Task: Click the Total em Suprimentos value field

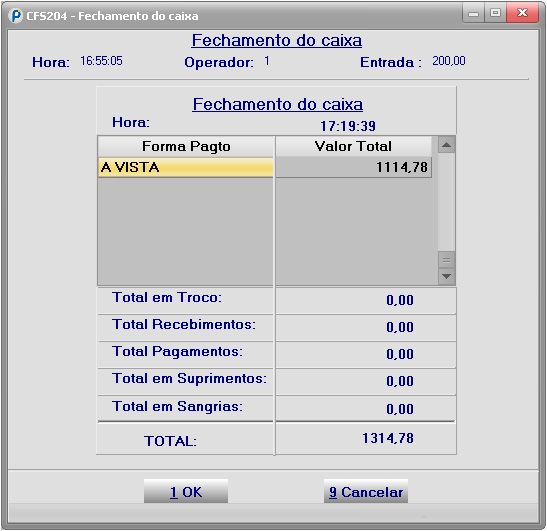Action: 366,381
